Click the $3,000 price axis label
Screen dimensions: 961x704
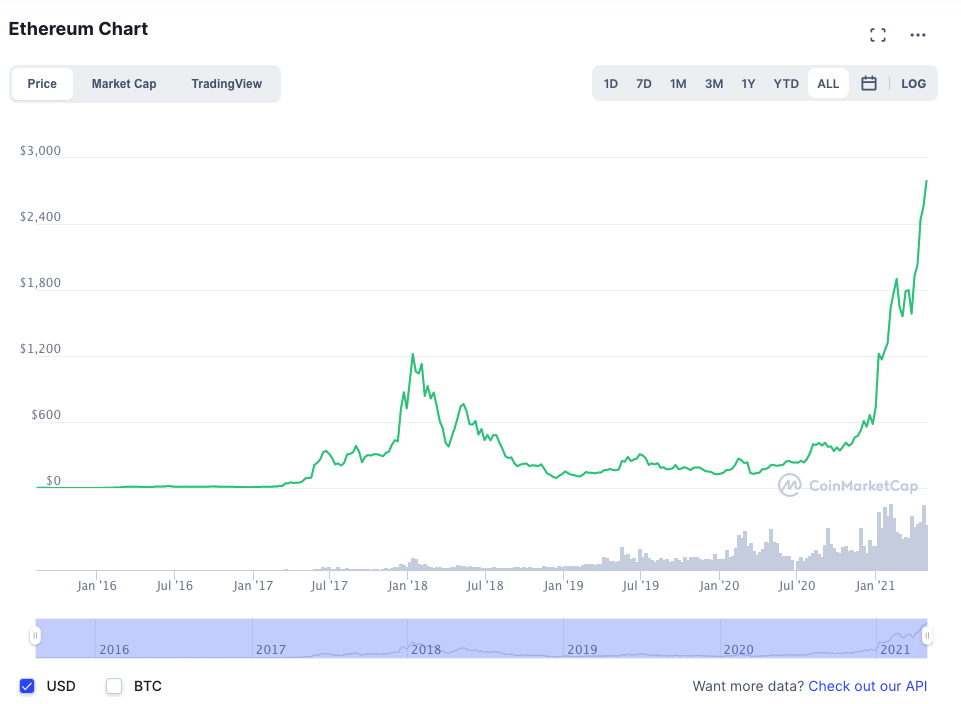pos(40,151)
